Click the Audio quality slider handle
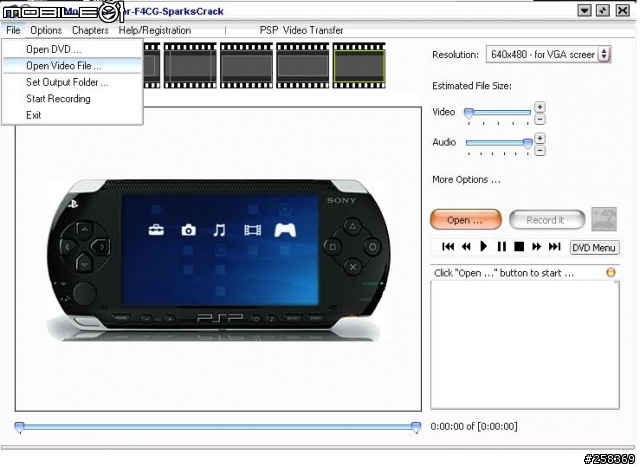The height and width of the screenshot is (467, 640). [x=528, y=144]
